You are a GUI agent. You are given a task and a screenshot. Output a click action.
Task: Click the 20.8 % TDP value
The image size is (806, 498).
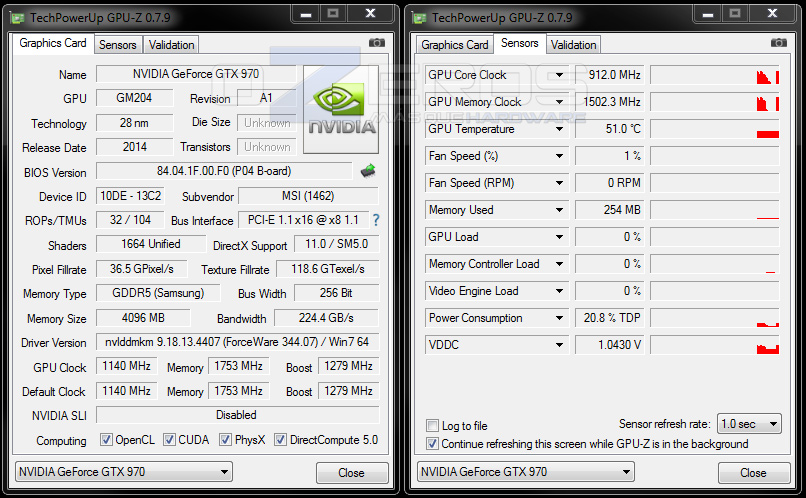pos(610,318)
